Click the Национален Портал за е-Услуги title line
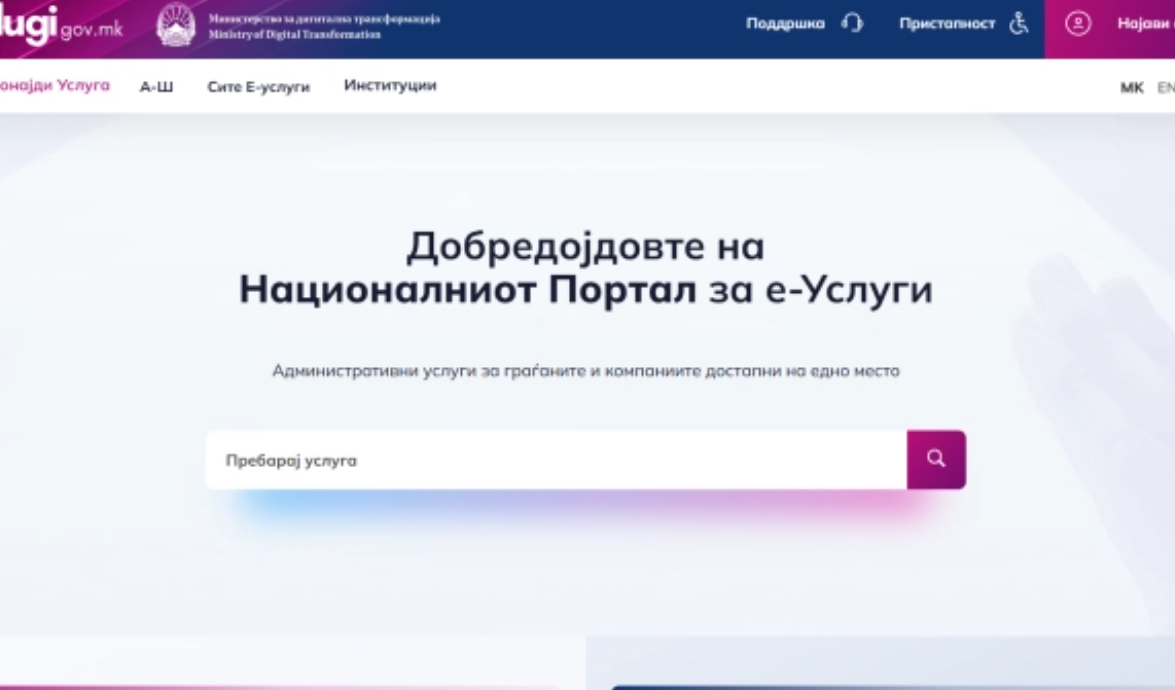Screen dimensions: 1175x690 pos(585,290)
